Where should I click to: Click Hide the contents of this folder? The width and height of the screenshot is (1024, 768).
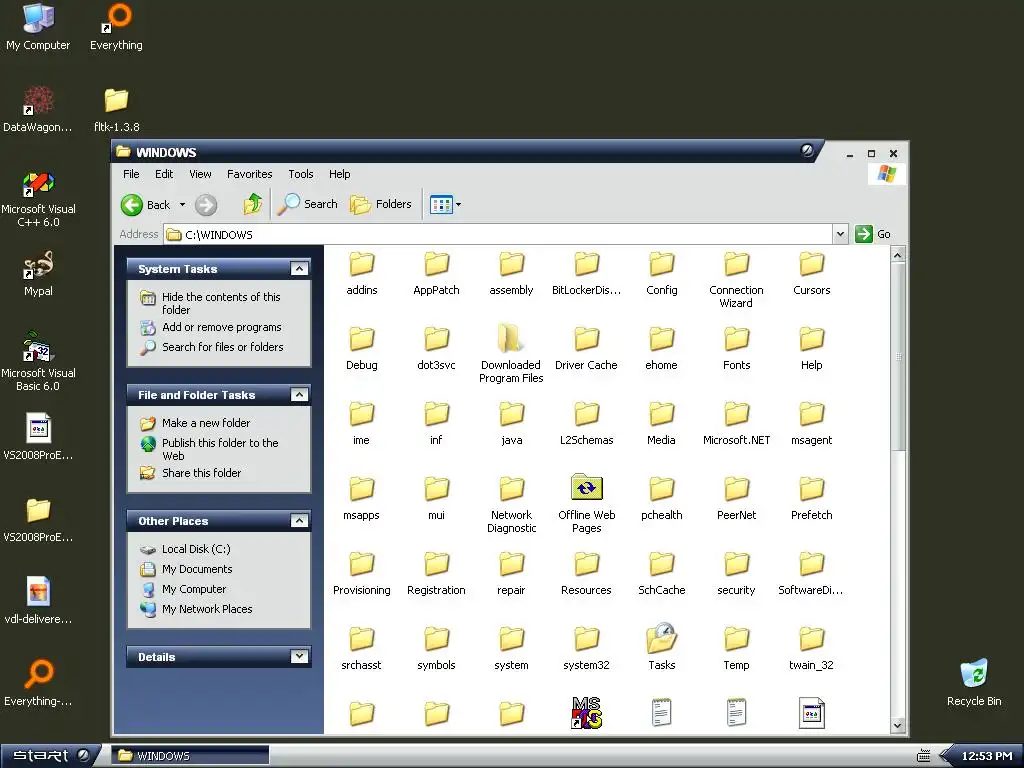(x=221, y=303)
